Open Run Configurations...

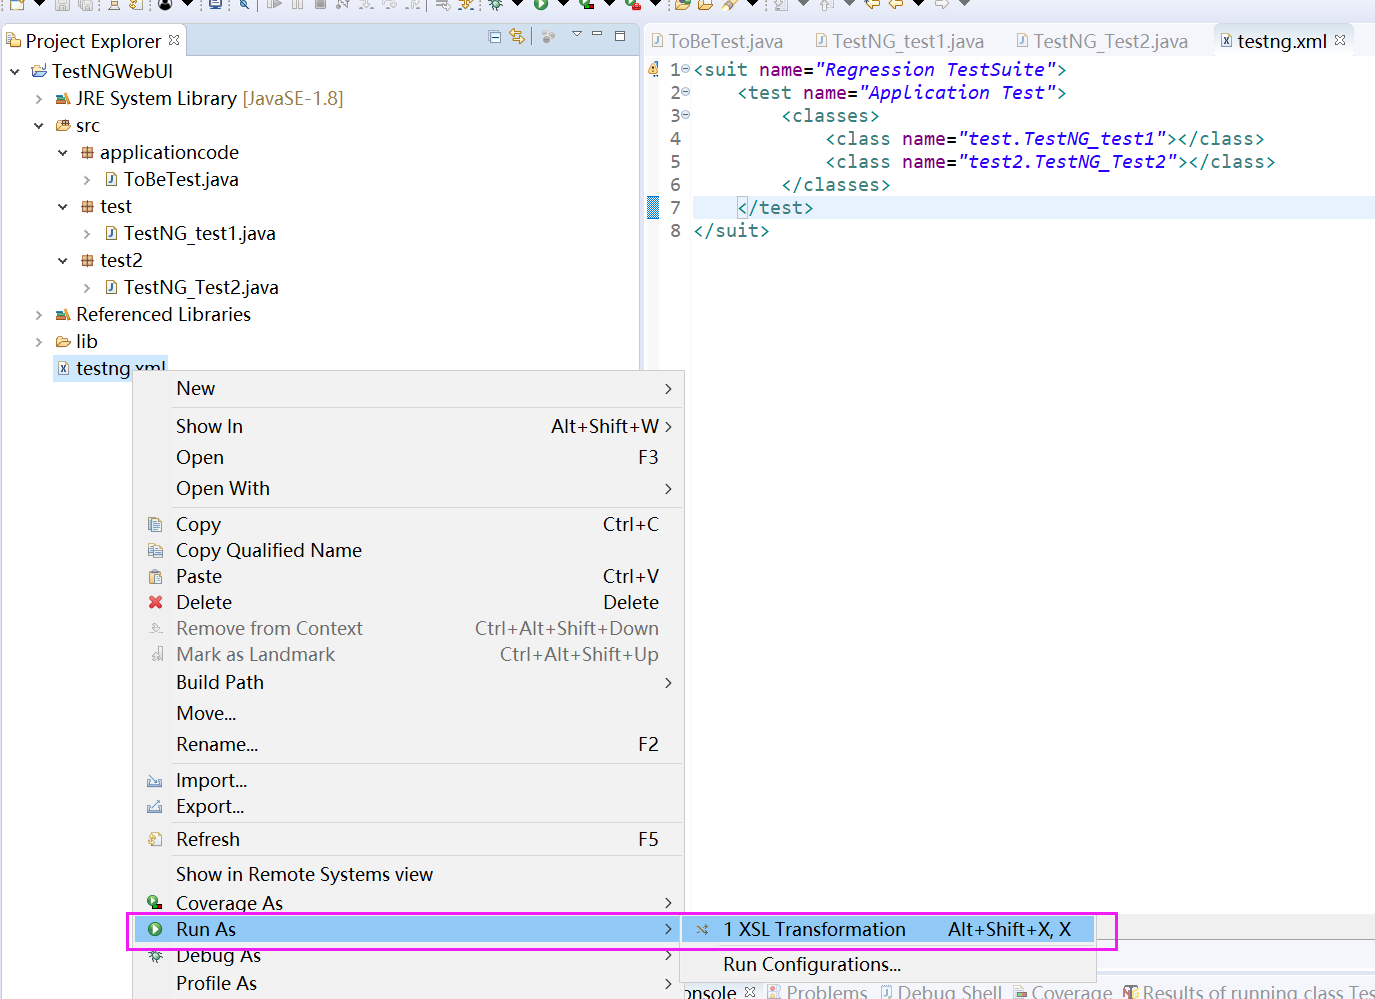888,965
